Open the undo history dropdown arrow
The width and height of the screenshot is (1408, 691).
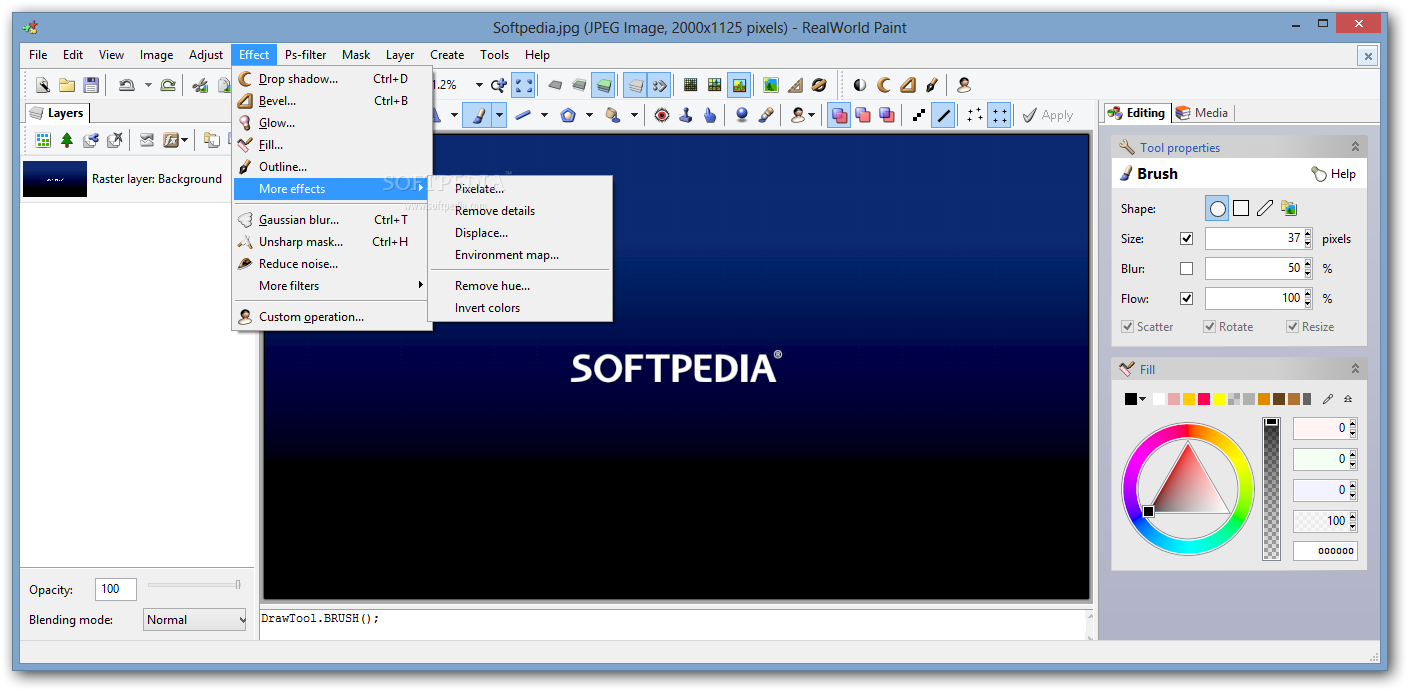(x=147, y=85)
